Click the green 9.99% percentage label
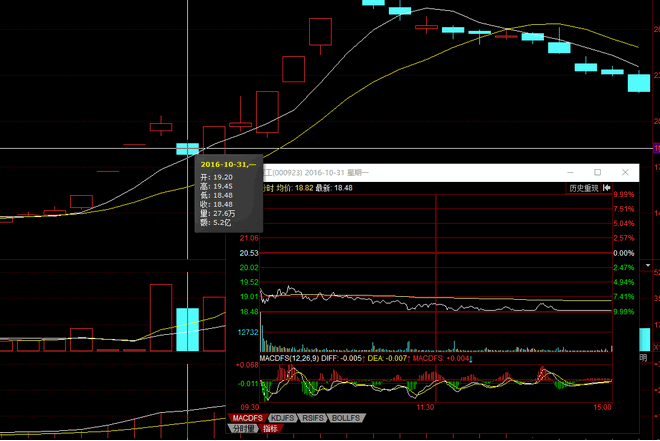660x441 pixels. point(624,312)
